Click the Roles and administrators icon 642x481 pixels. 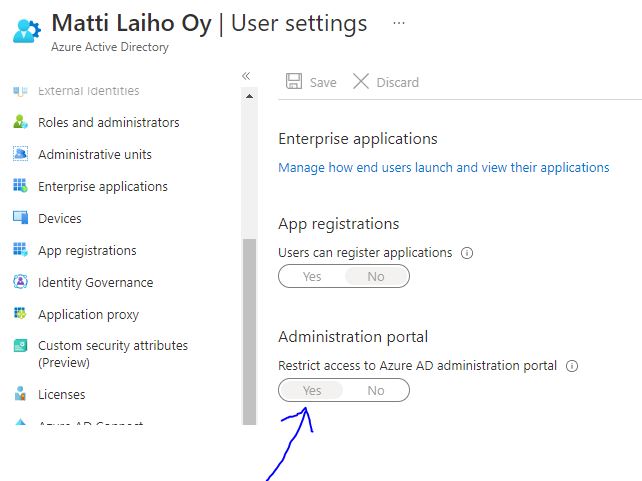(20, 122)
